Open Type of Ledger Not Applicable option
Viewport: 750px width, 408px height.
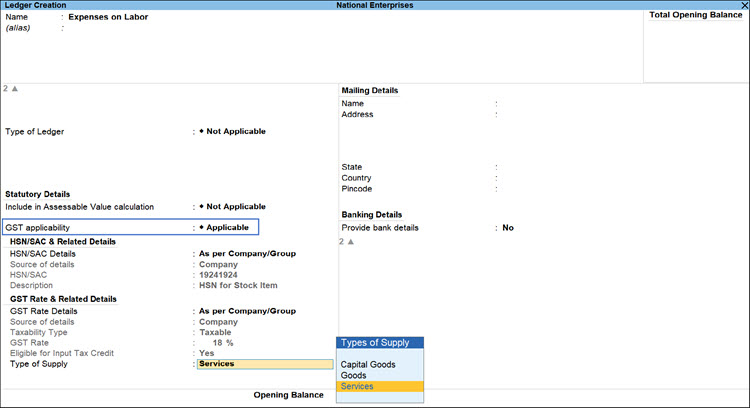(235, 131)
